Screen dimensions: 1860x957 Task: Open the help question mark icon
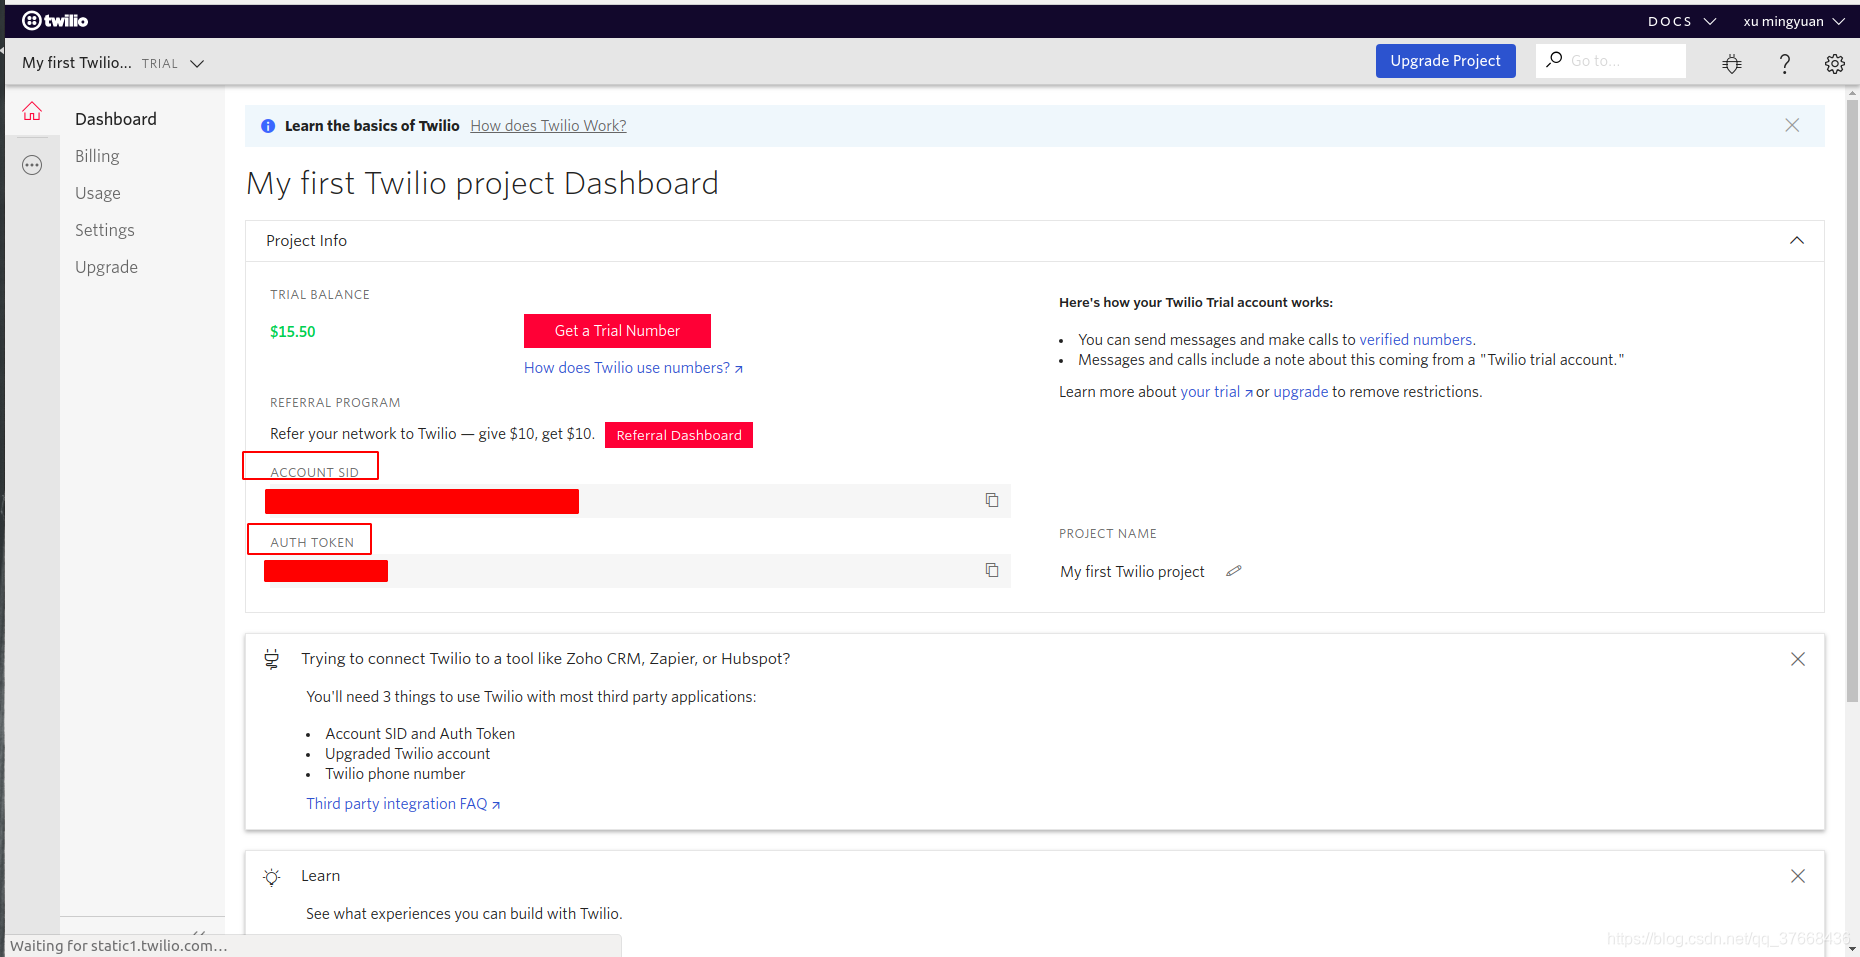(1784, 64)
